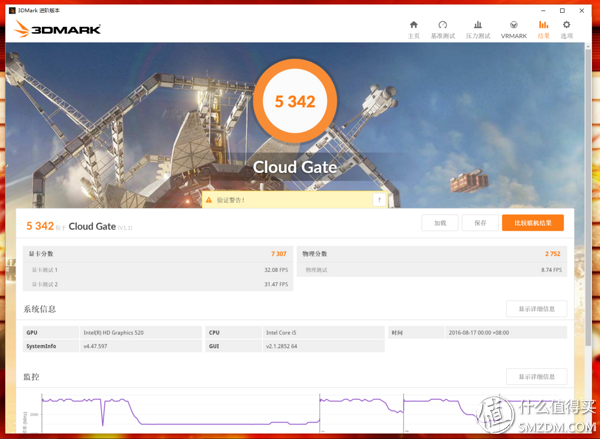
Task: Go to the Home (主页) tab
Action: [x=413, y=29]
